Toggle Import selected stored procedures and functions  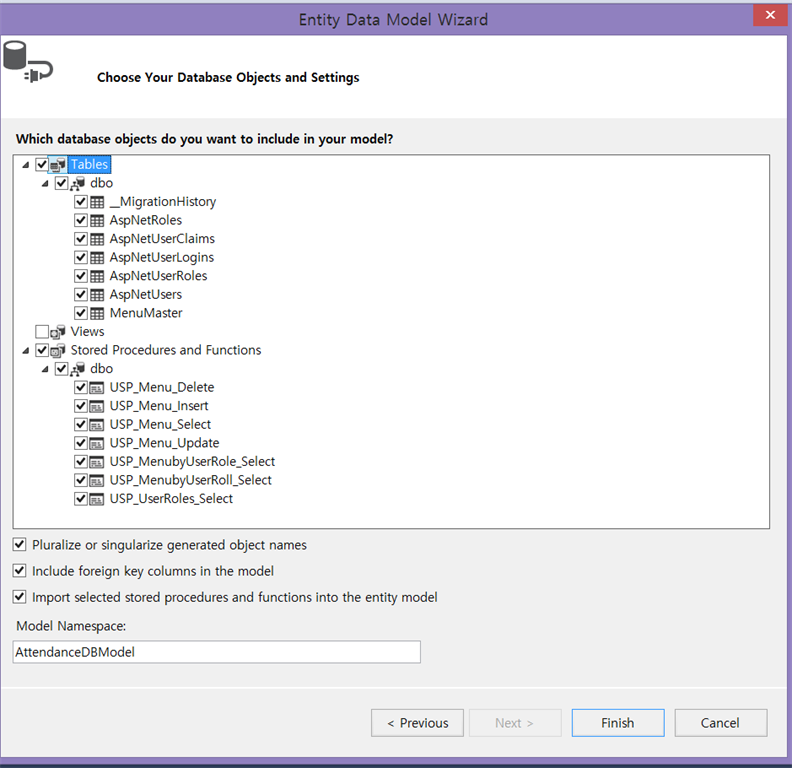19,597
